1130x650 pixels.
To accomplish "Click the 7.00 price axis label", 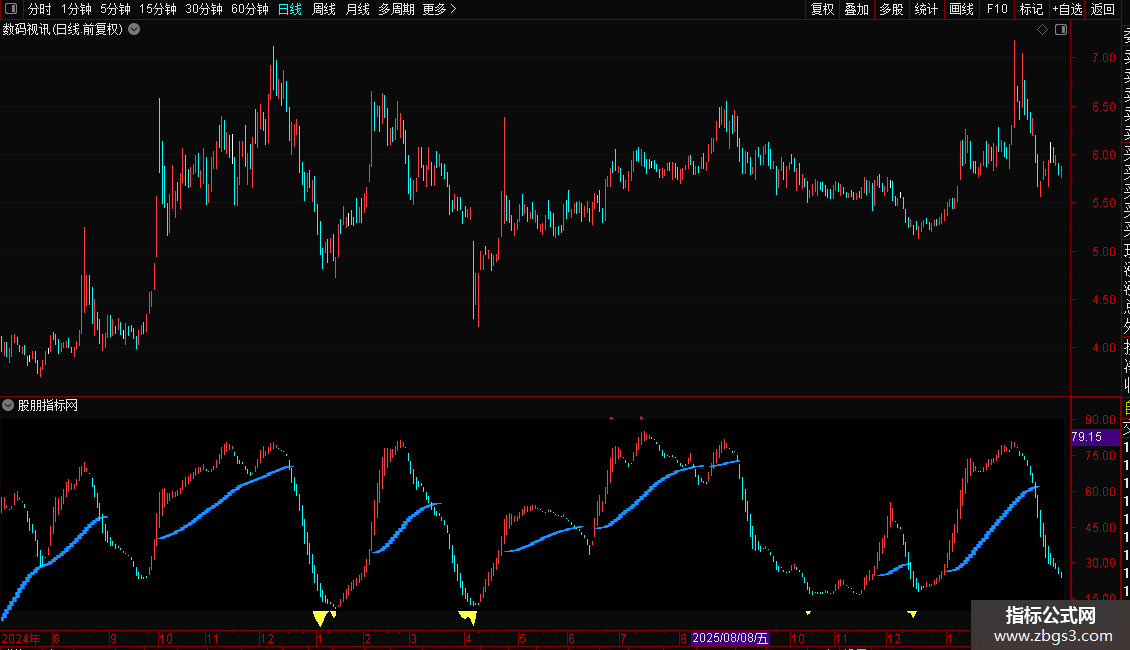I will 1103,58.
